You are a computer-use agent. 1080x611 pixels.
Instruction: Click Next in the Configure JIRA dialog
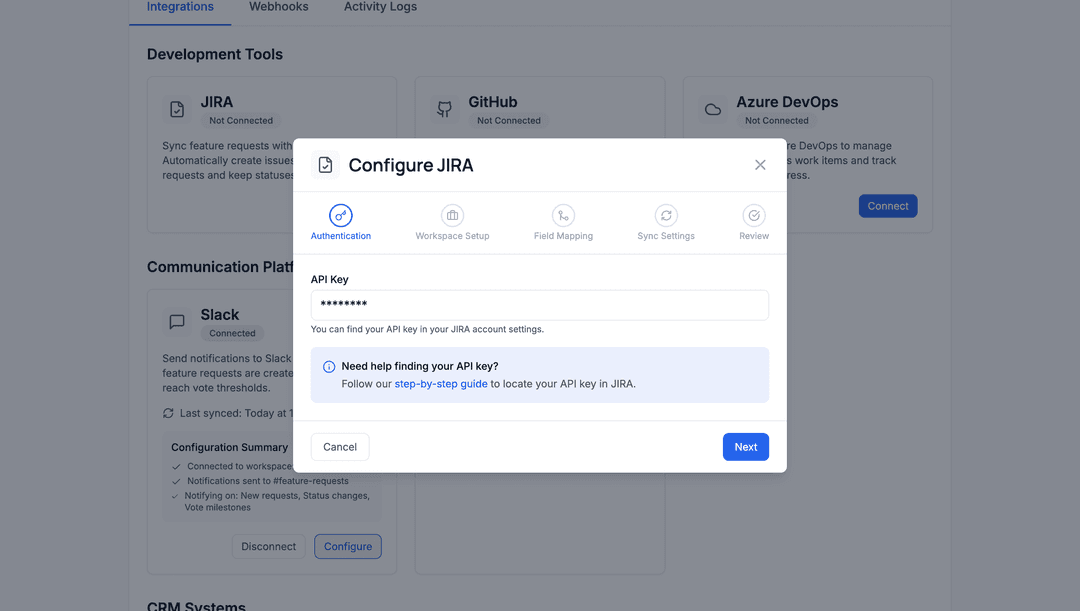745,446
